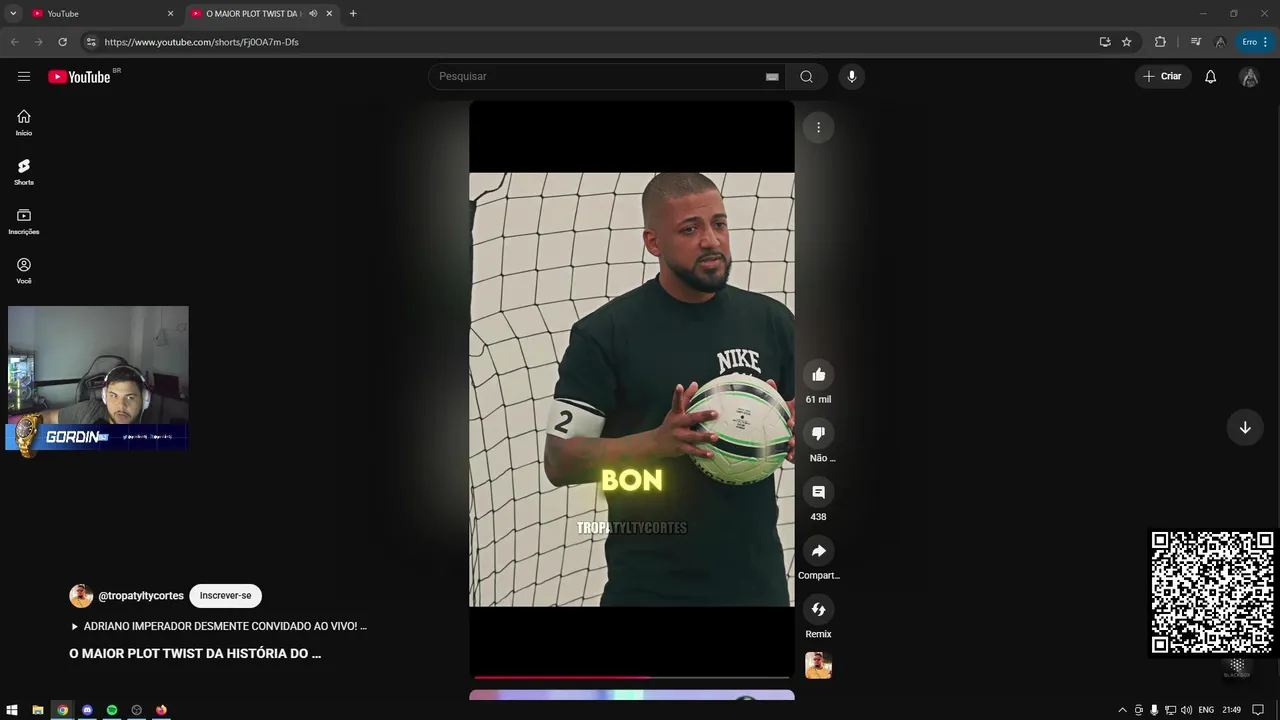Close the O MAIOR PLOT TWIST tab

329,14
